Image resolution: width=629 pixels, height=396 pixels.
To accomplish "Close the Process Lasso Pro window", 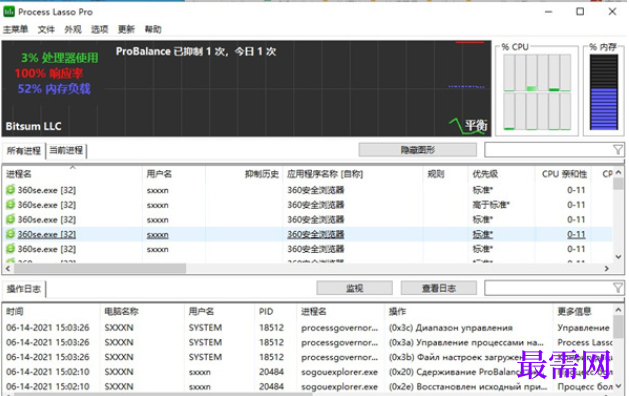I will (x=612, y=12).
